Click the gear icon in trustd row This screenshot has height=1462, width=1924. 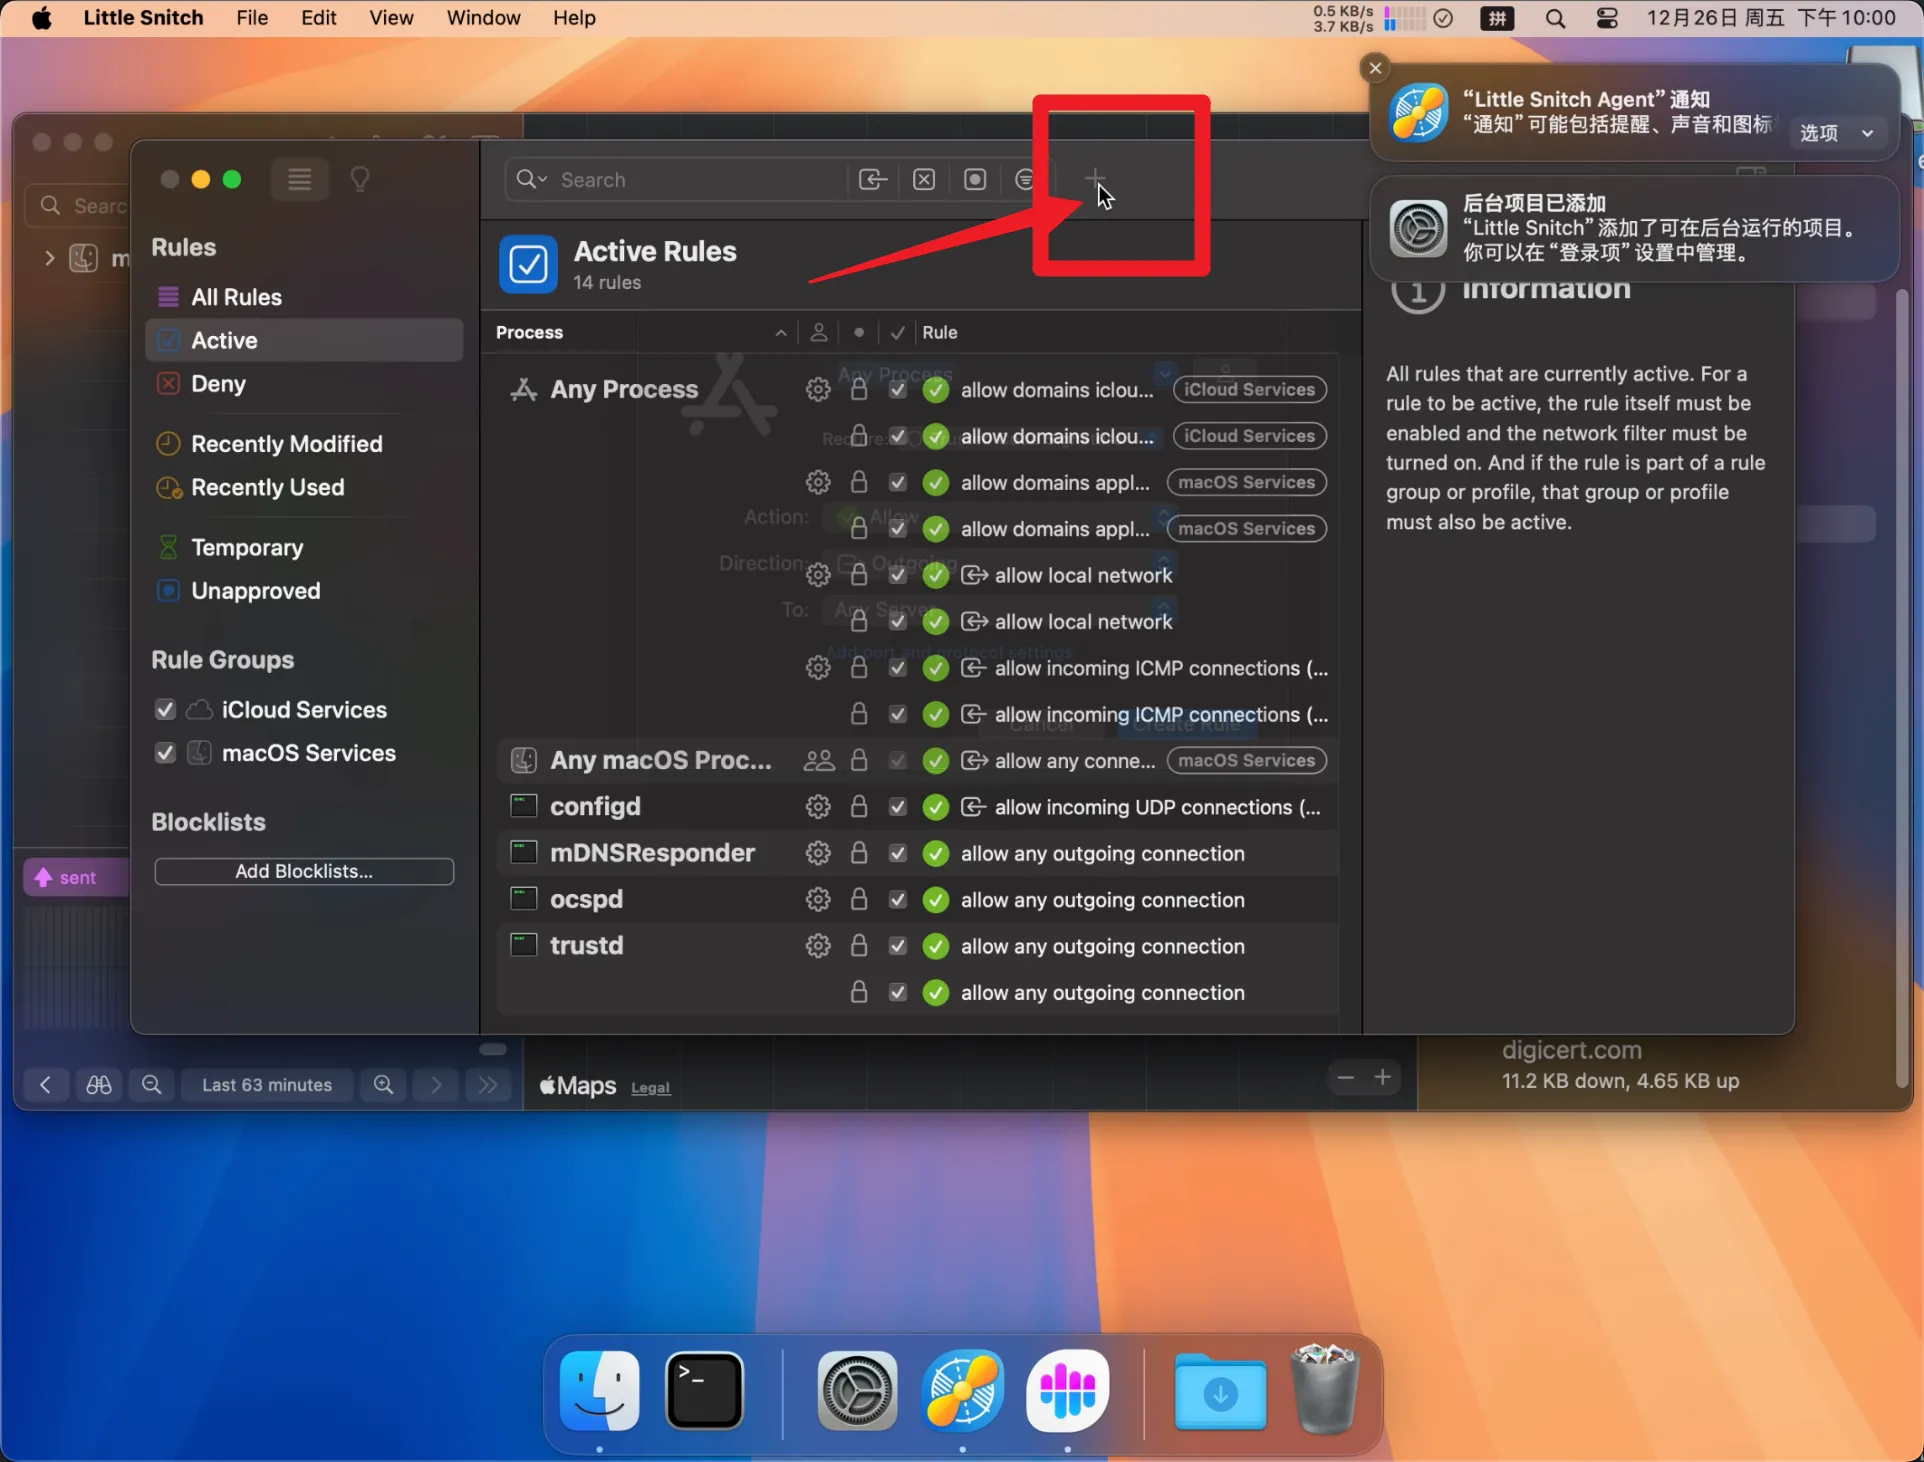(x=818, y=946)
